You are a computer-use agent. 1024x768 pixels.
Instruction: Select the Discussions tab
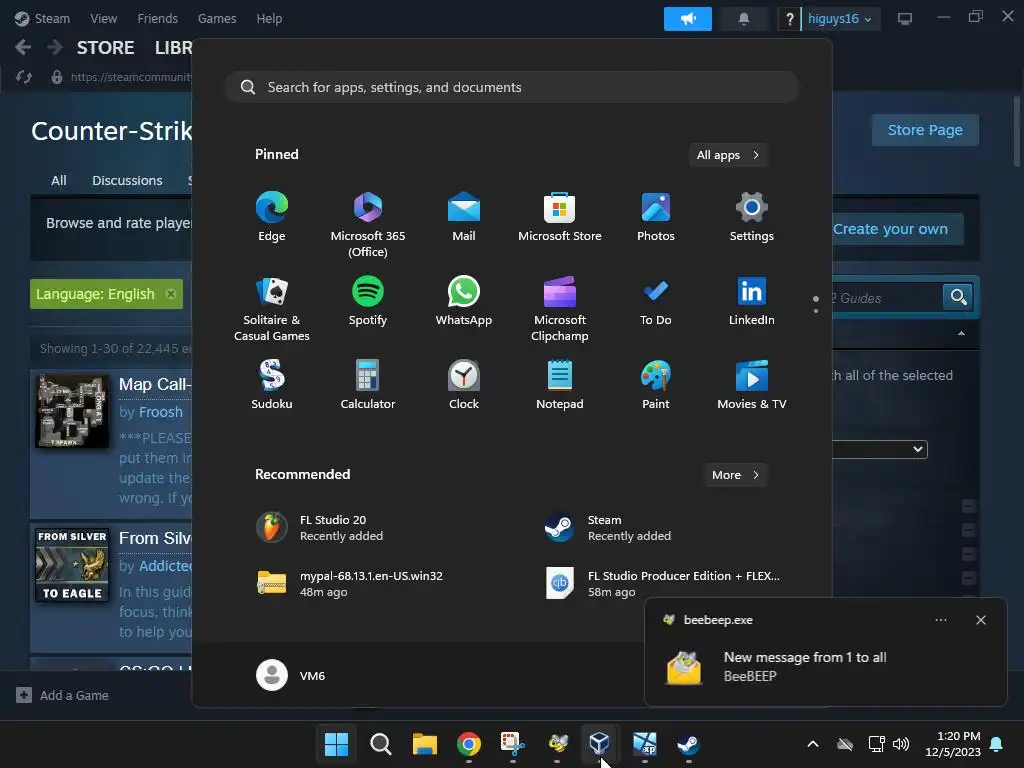coord(127,180)
